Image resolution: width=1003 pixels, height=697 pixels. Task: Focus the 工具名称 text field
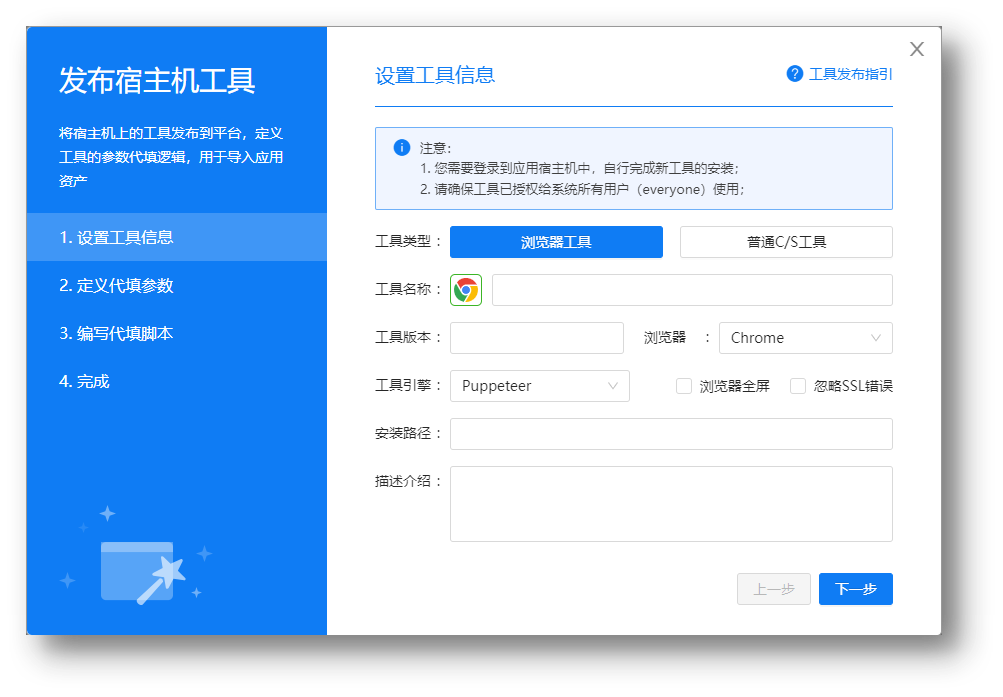point(691,290)
